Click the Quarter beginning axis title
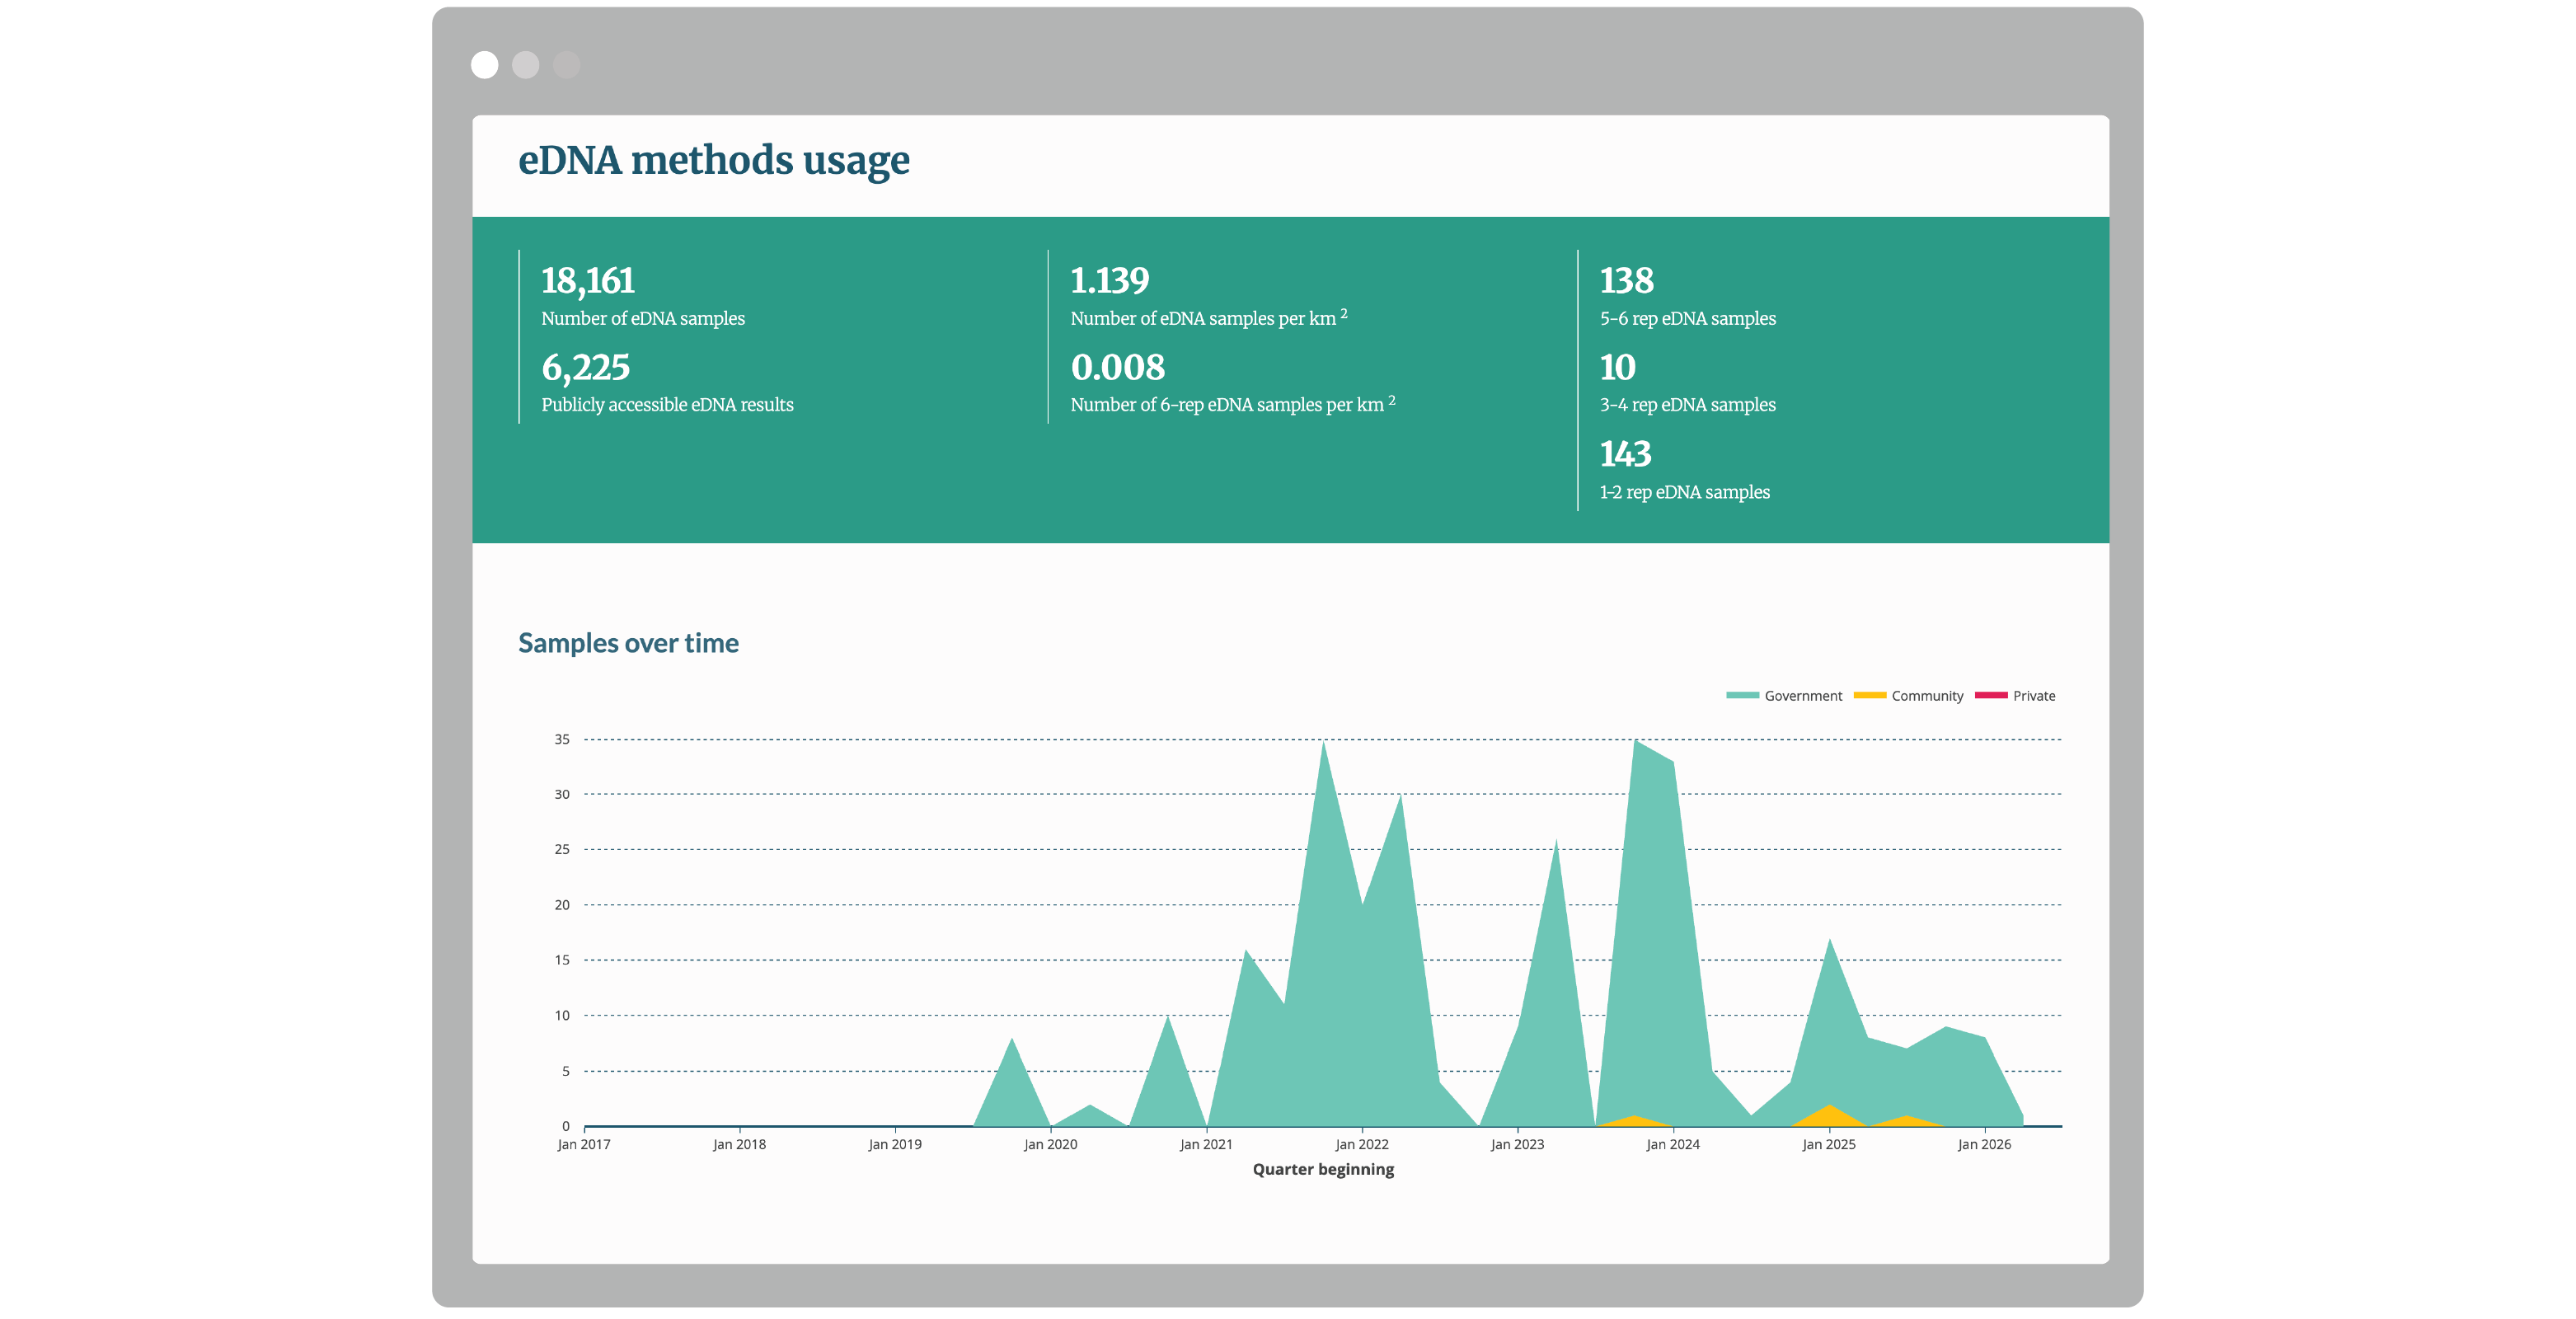Screen dimensions: 2576x1319 tap(1323, 1170)
